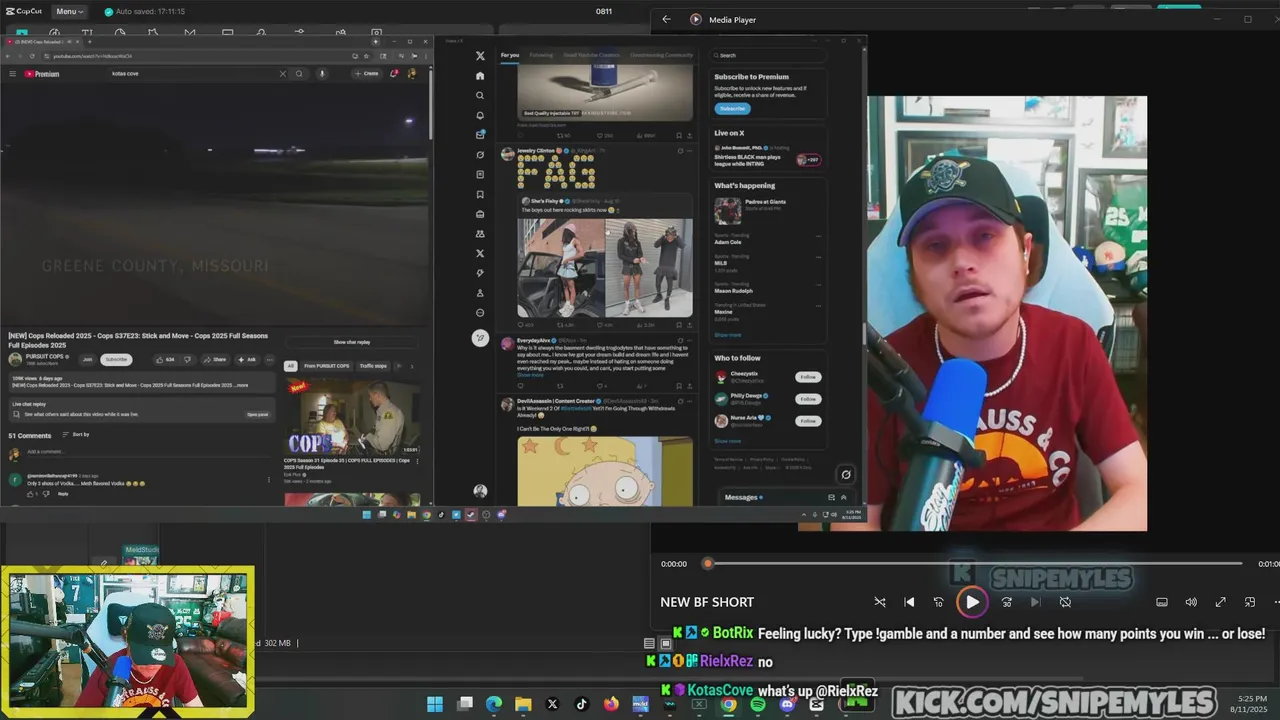Switch to the Following tab on X

541,55
